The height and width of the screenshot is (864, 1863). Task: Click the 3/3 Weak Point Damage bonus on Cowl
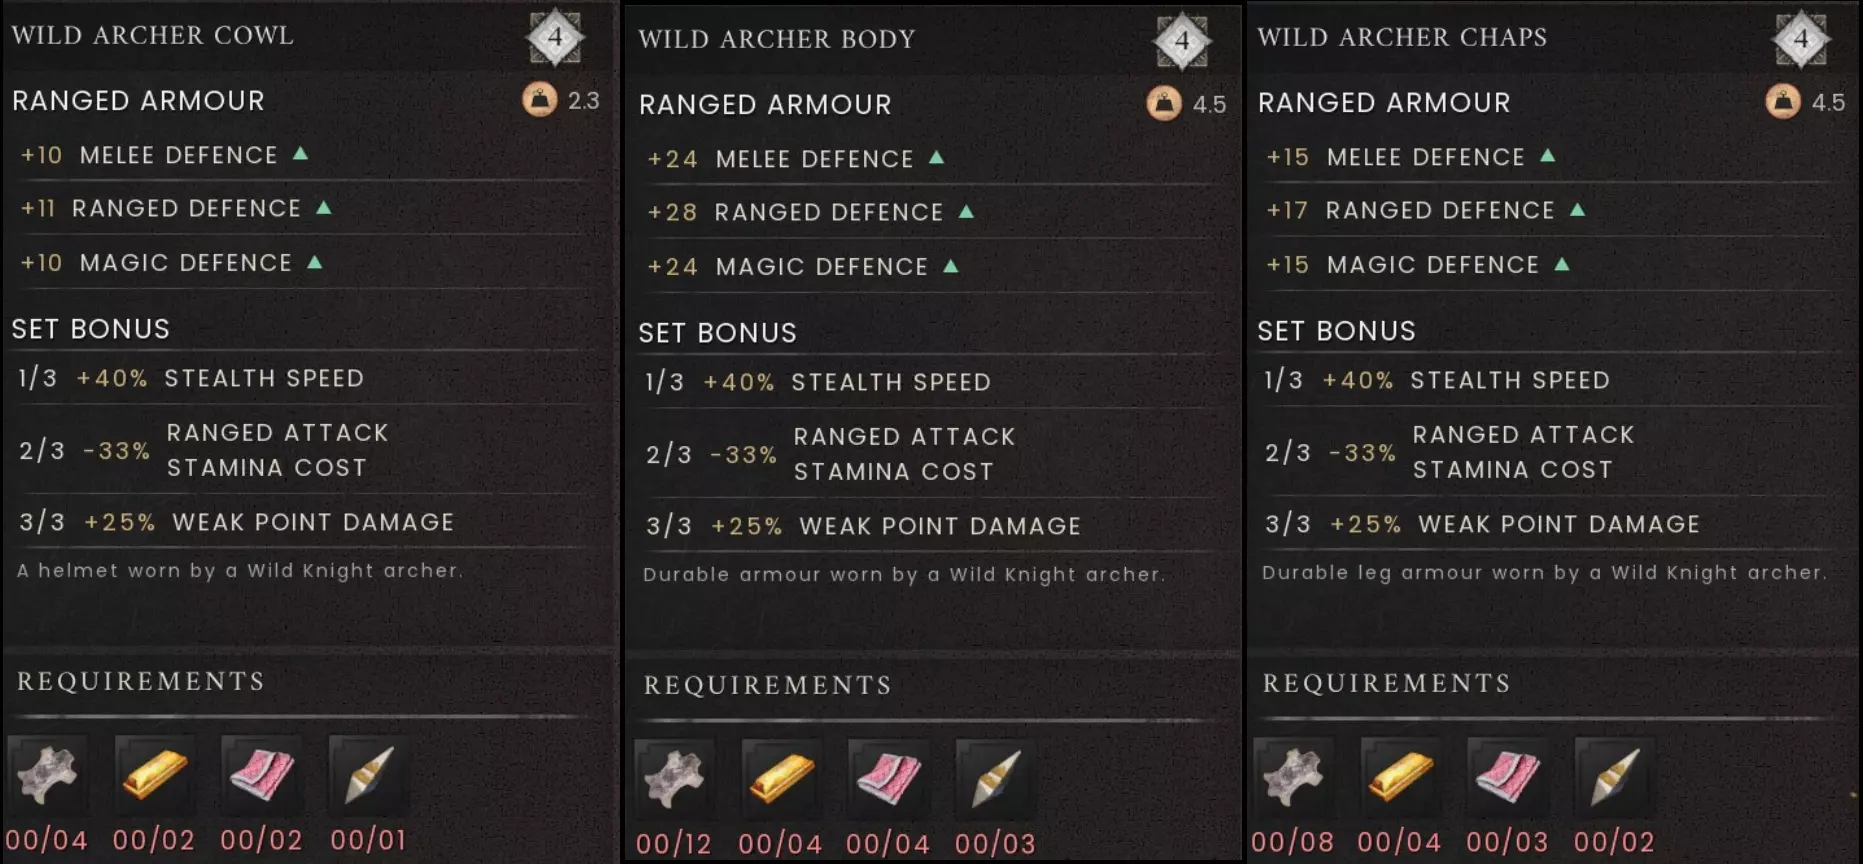(237, 522)
